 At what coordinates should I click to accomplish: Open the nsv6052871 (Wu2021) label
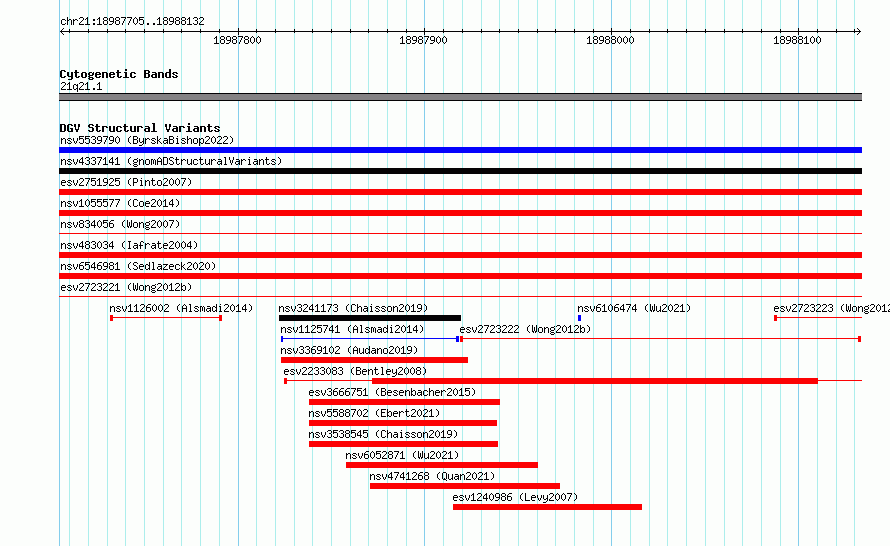pos(402,455)
